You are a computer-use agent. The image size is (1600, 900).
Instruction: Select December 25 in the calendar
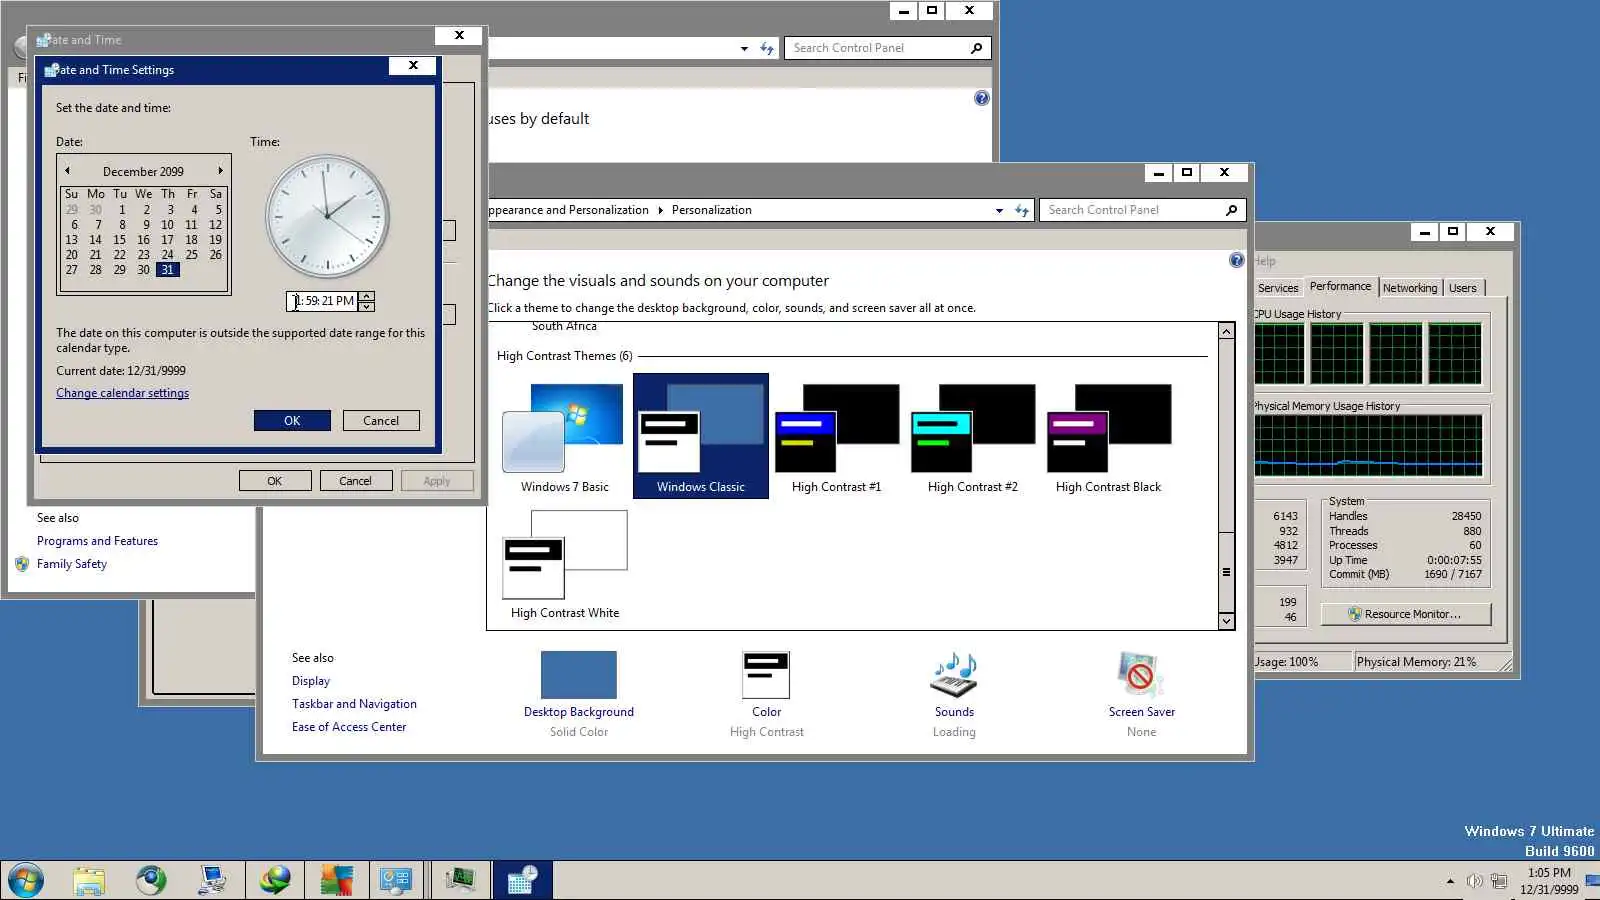(x=191, y=255)
